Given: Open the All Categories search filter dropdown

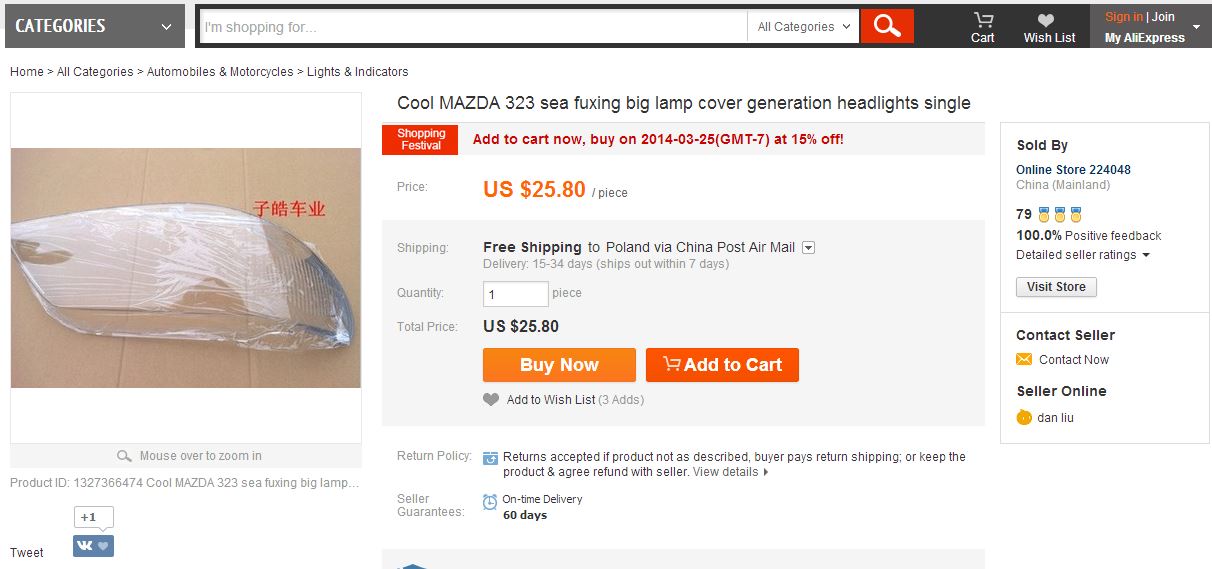Looking at the screenshot, I should (804, 27).
